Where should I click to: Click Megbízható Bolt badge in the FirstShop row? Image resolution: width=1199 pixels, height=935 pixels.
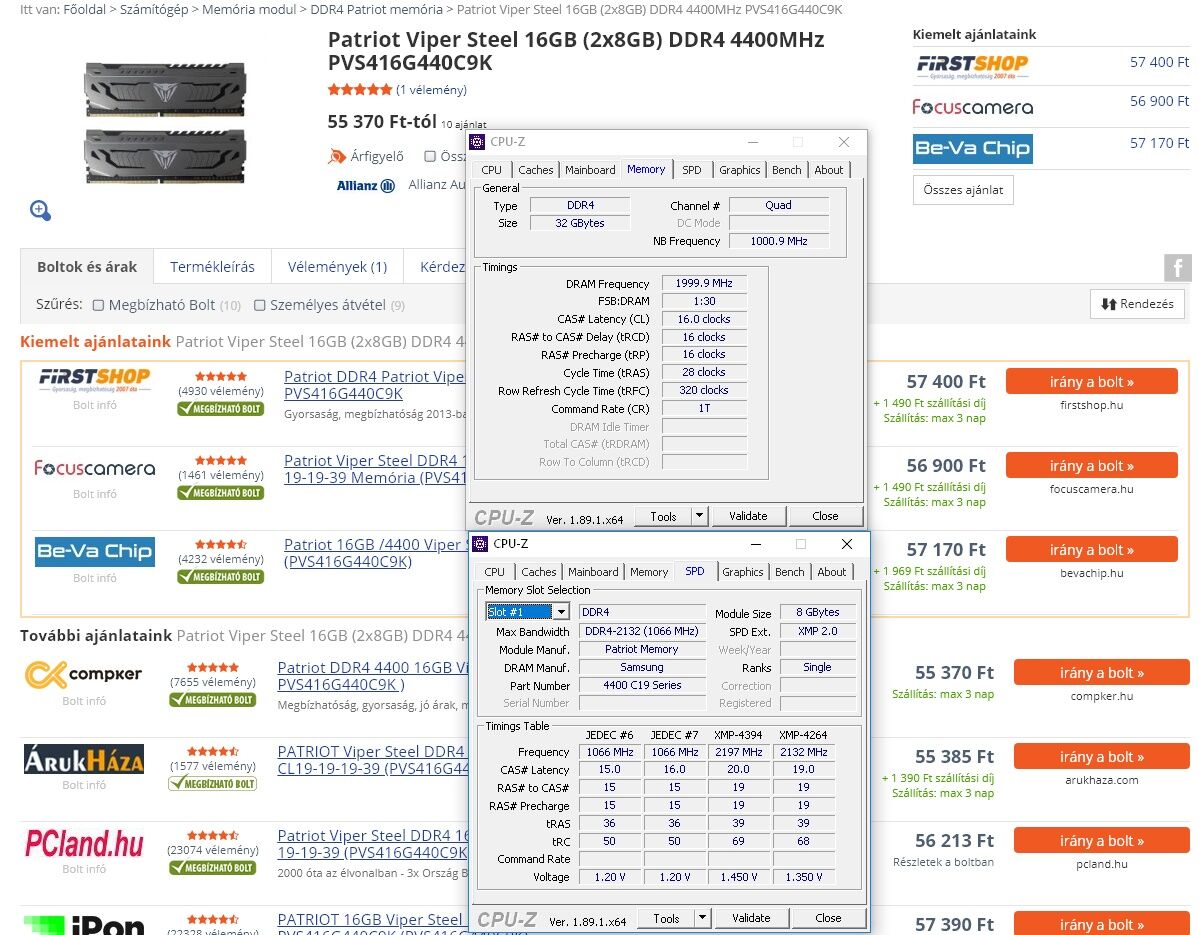pos(220,409)
